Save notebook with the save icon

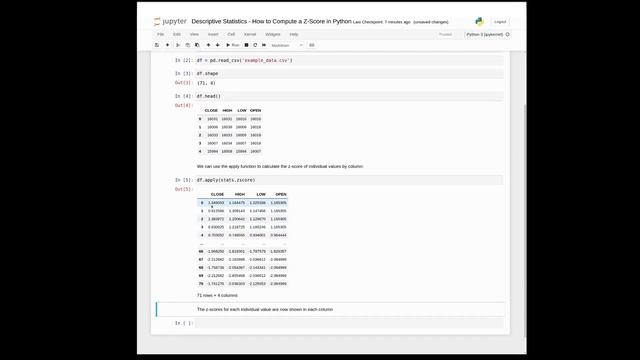click(157, 45)
